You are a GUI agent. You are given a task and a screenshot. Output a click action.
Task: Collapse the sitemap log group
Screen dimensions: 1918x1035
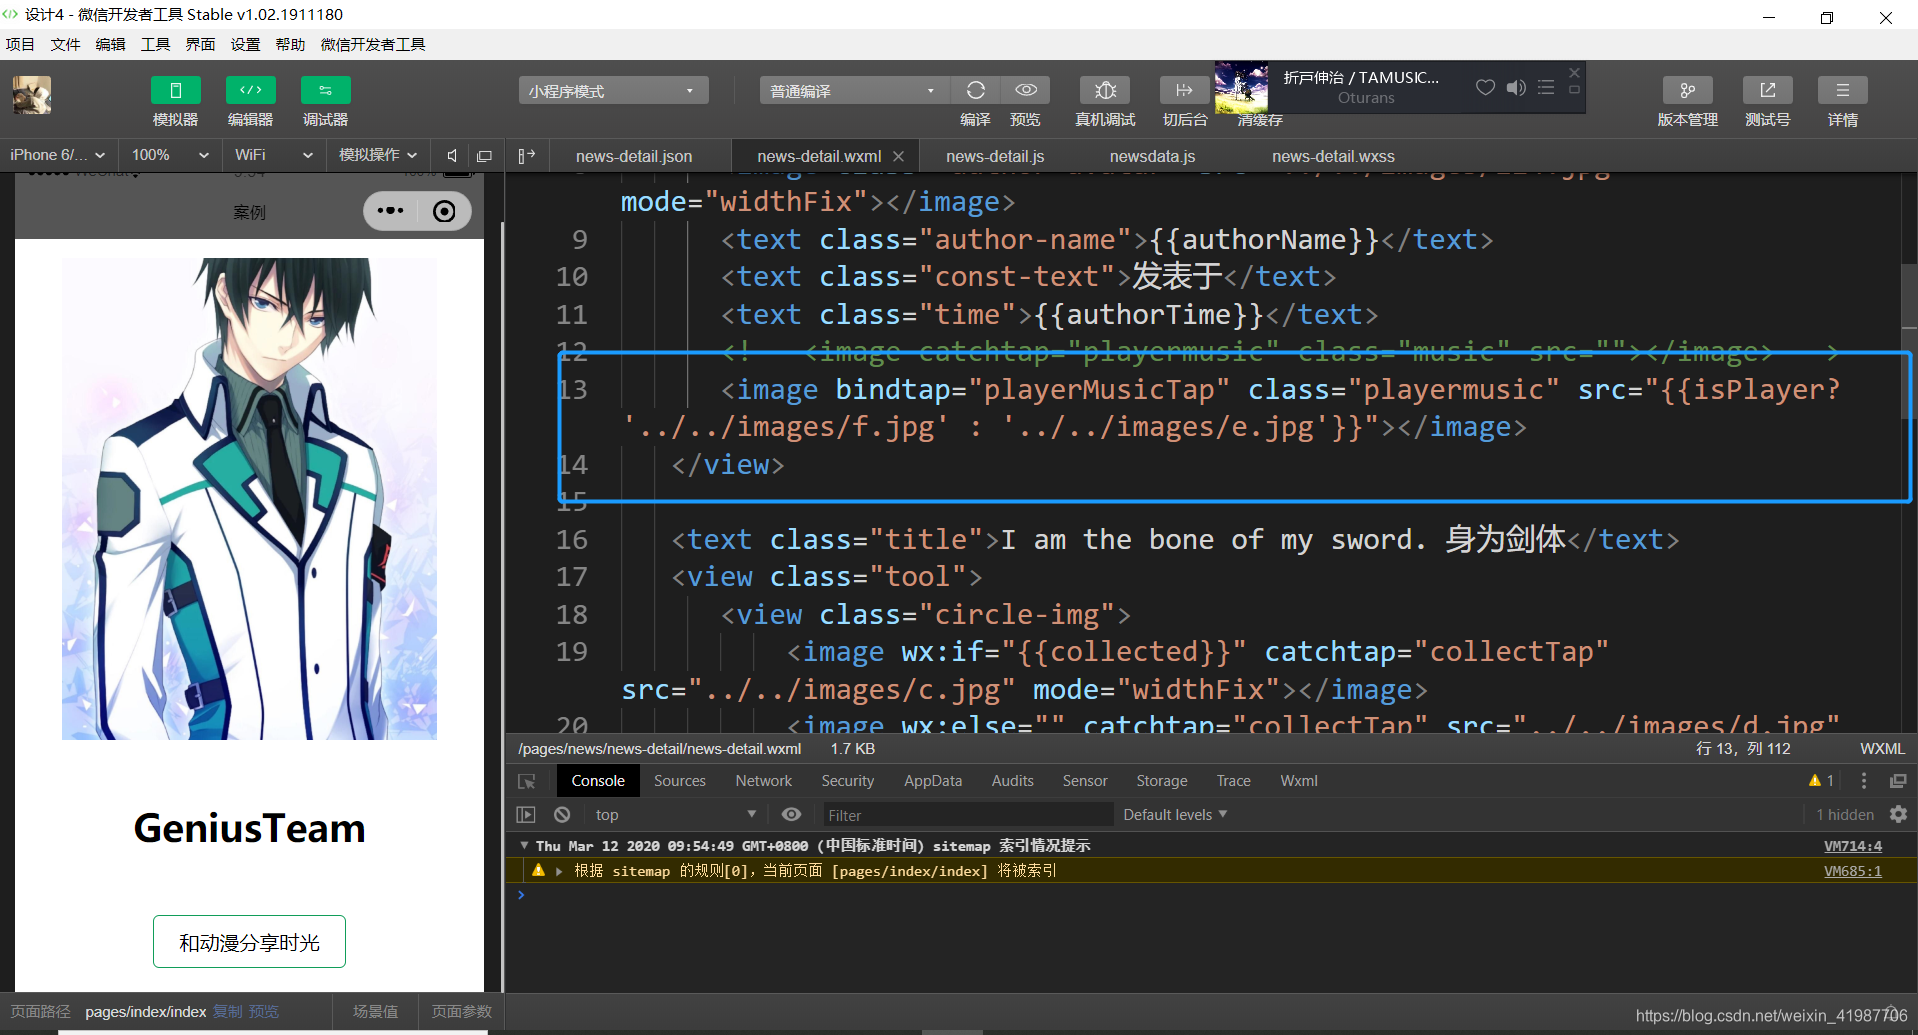[x=524, y=846]
